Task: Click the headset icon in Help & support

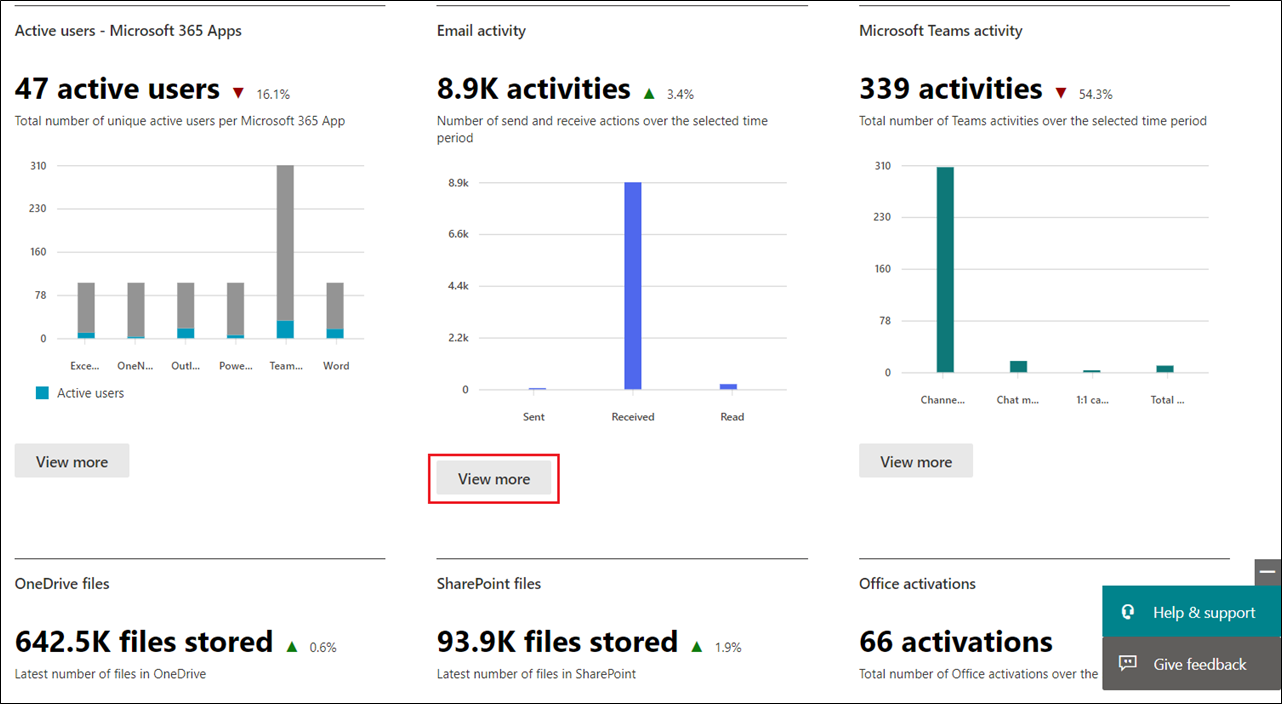Action: click(1128, 612)
